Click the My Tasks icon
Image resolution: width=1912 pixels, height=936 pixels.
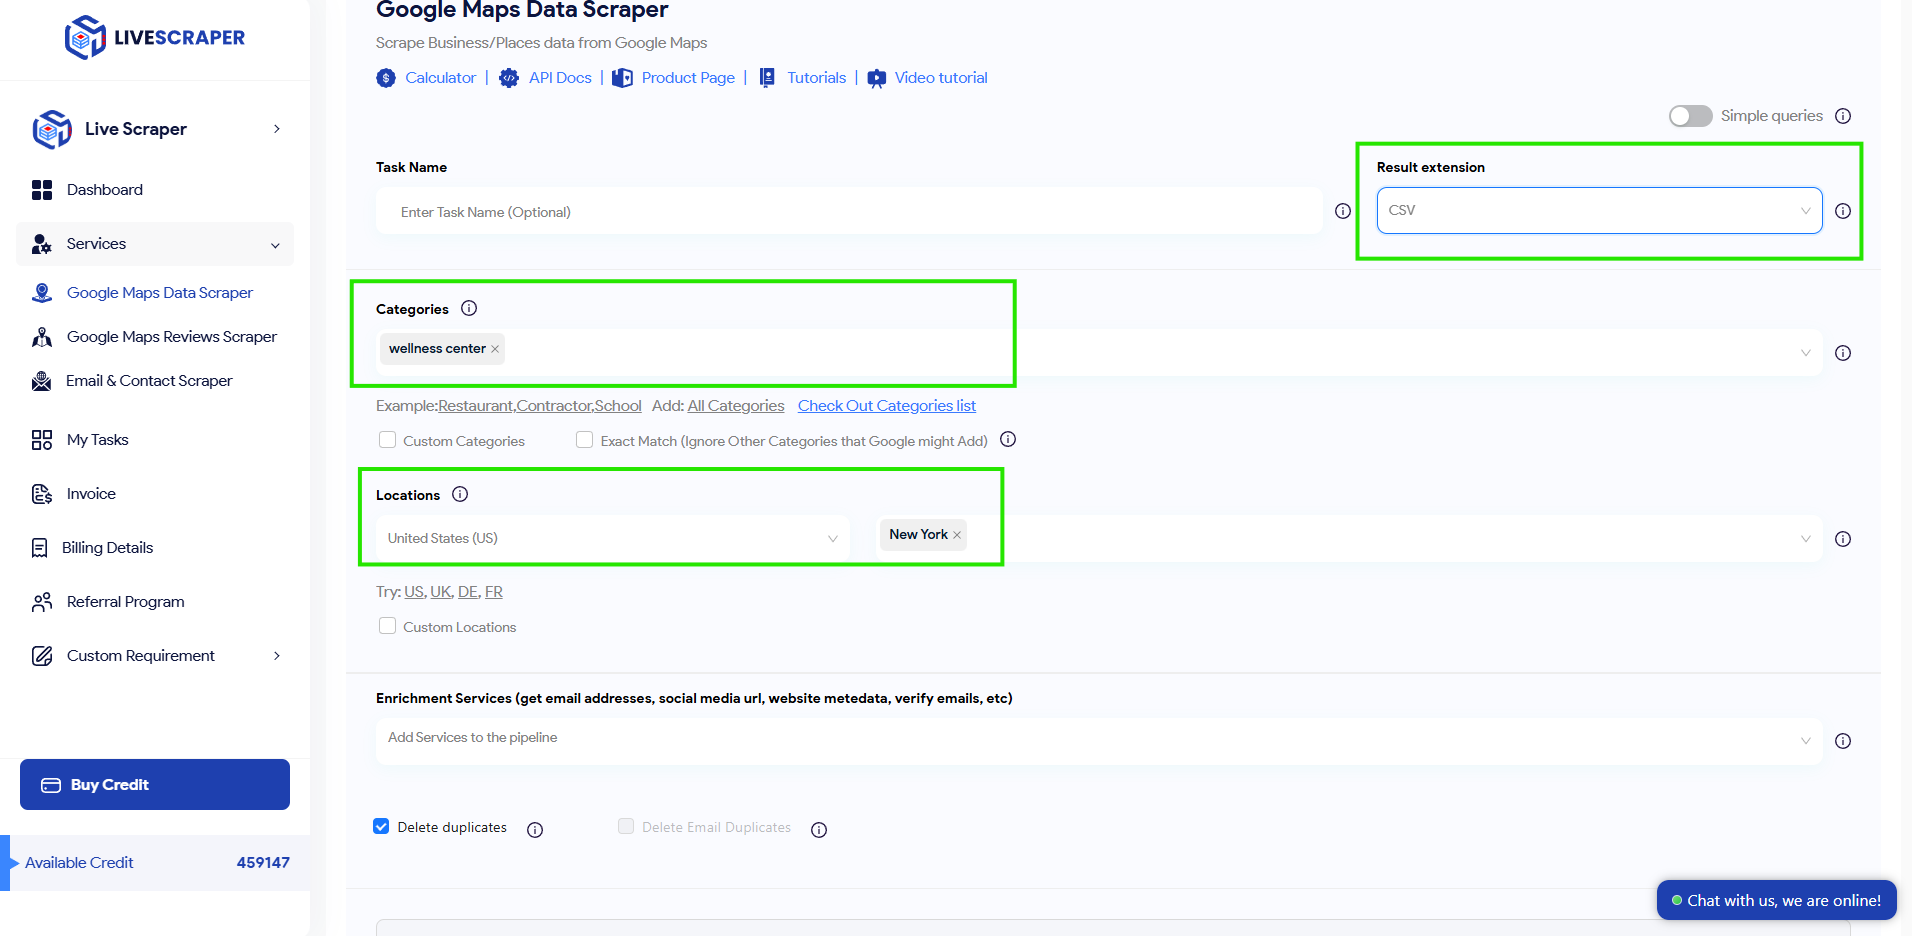(42, 440)
